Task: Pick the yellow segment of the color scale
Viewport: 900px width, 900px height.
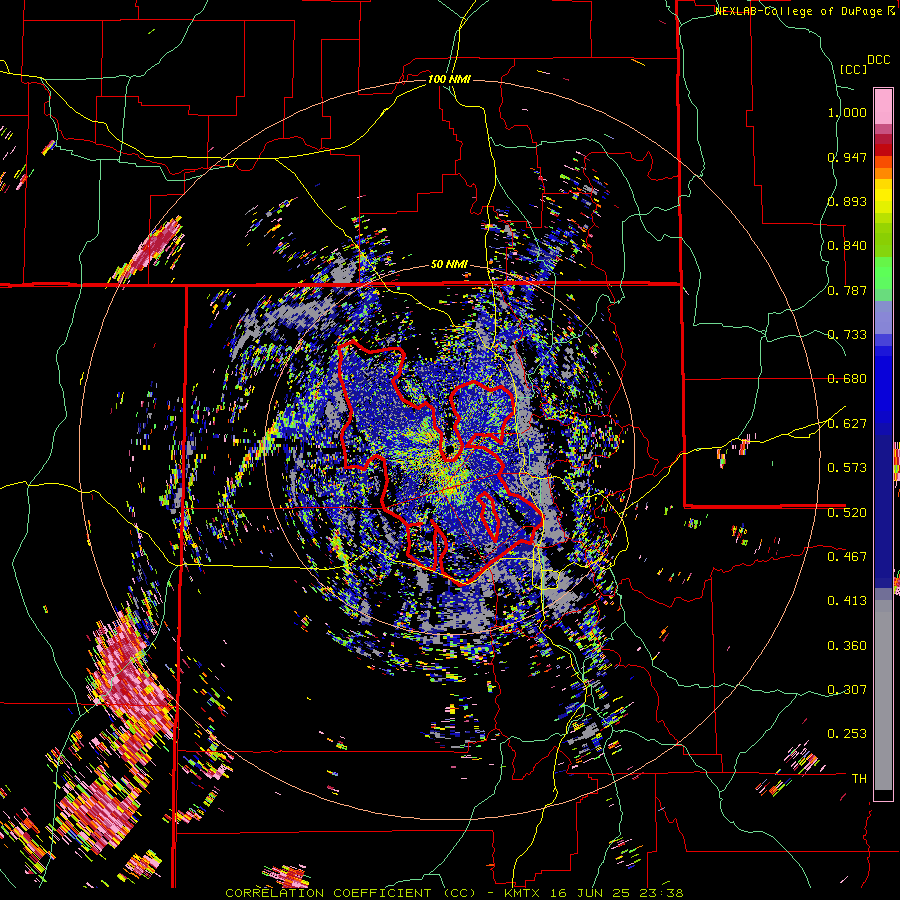Action: coord(883,196)
